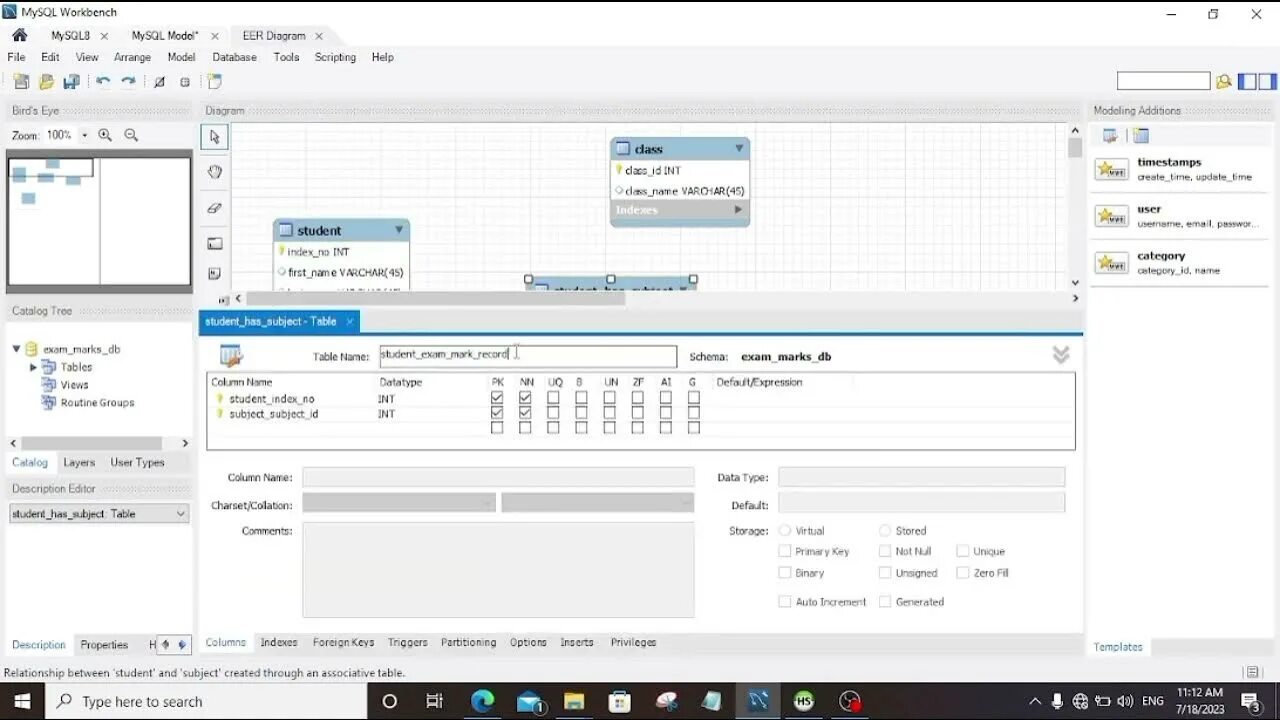Select the pointer selection tool
The width and height of the screenshot is (1280, 720).
pyautogui.click(x=214, y=136)
